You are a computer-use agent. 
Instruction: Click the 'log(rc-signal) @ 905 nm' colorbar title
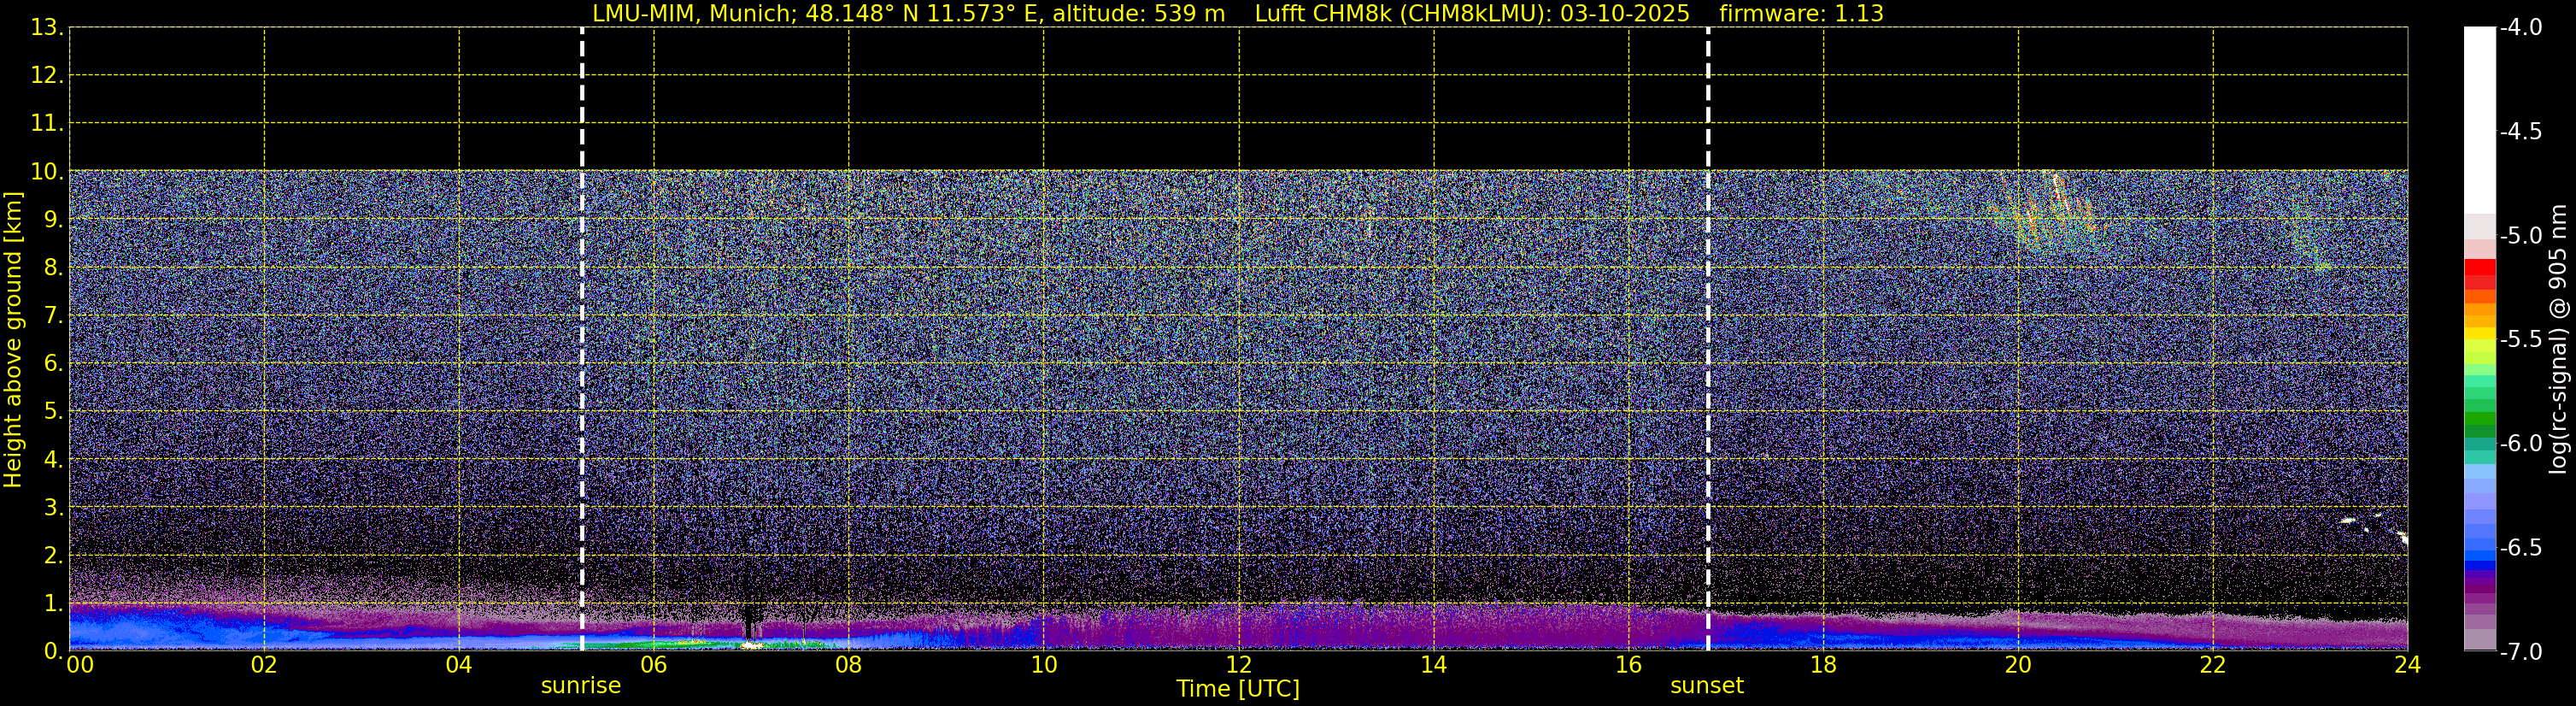2557,339
